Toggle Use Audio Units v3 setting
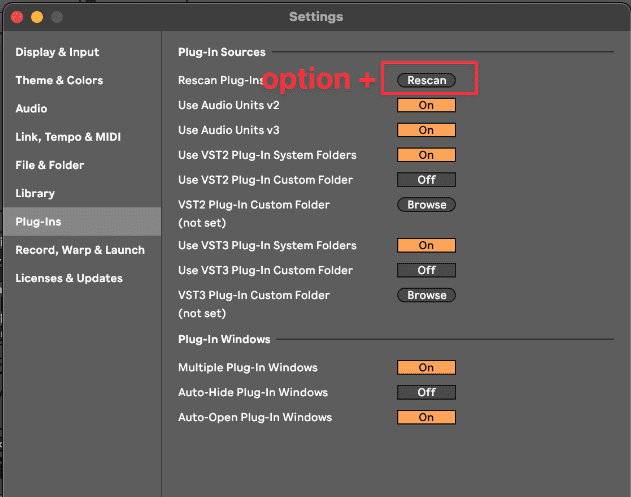This screenshot has width=631, height=497. coord(426,130)
